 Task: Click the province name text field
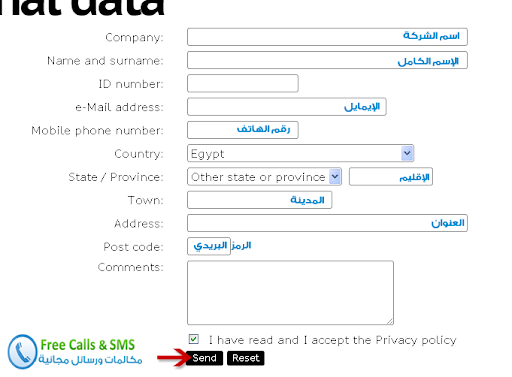391,177
